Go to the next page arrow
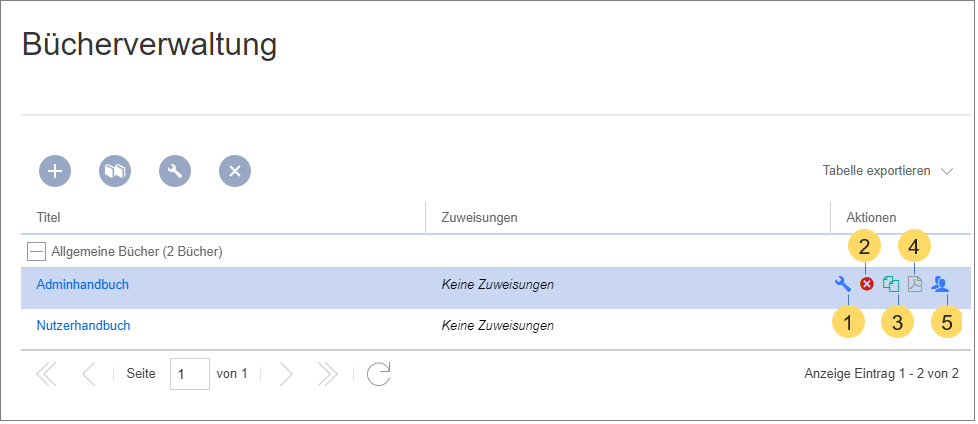Image resolution: width=978 pixels, height=424 pixels. pos(286,374)
